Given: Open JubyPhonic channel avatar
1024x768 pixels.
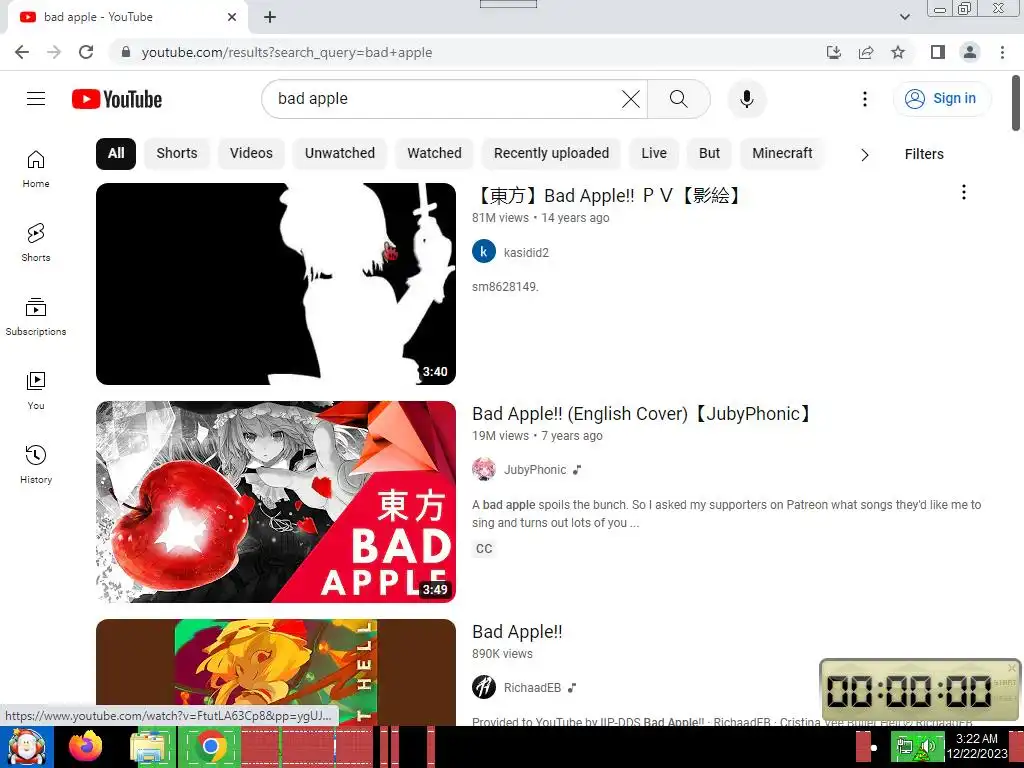Looking at the screenshot, I should click(484, 470).
